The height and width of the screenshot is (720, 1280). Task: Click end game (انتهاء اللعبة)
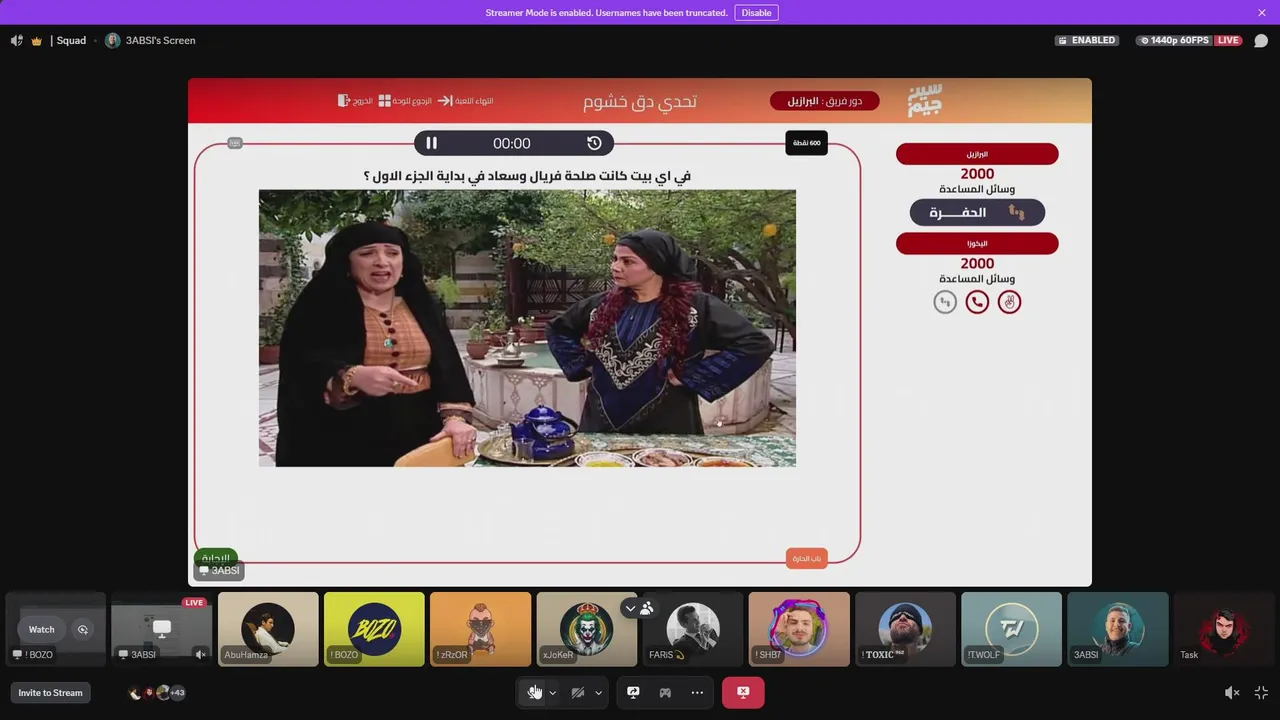(465, 101)
